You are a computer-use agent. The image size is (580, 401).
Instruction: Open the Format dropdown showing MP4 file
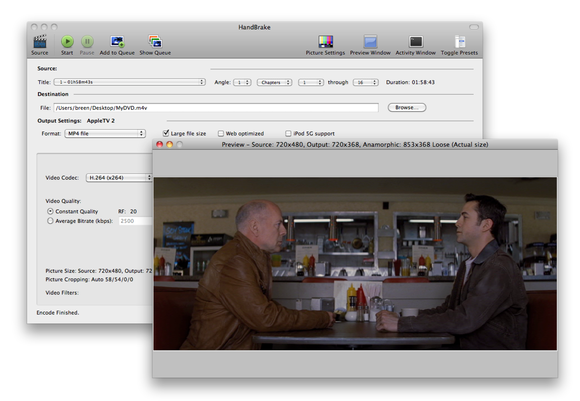point(105,133)
